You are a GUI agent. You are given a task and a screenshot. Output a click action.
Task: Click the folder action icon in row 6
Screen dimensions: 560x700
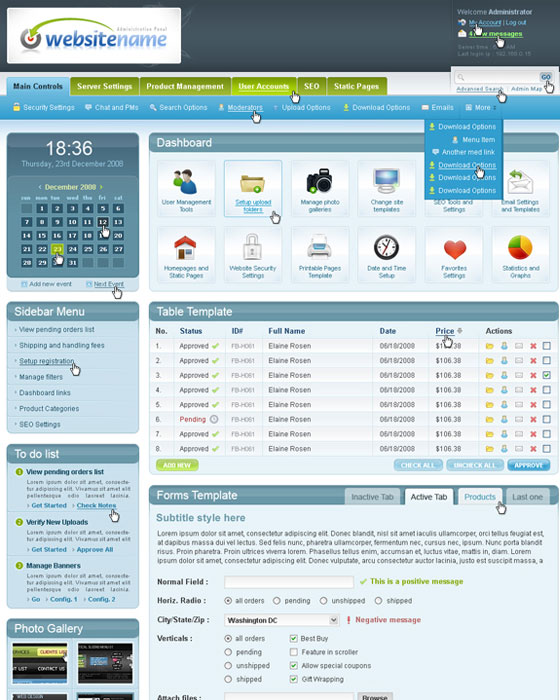(489, 420)
